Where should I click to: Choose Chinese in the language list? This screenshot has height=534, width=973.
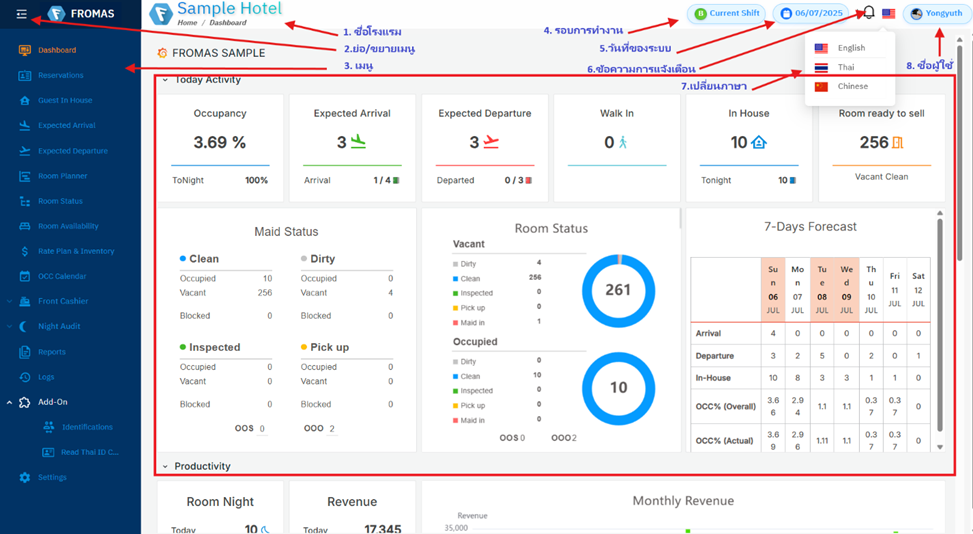coord(851,86)
